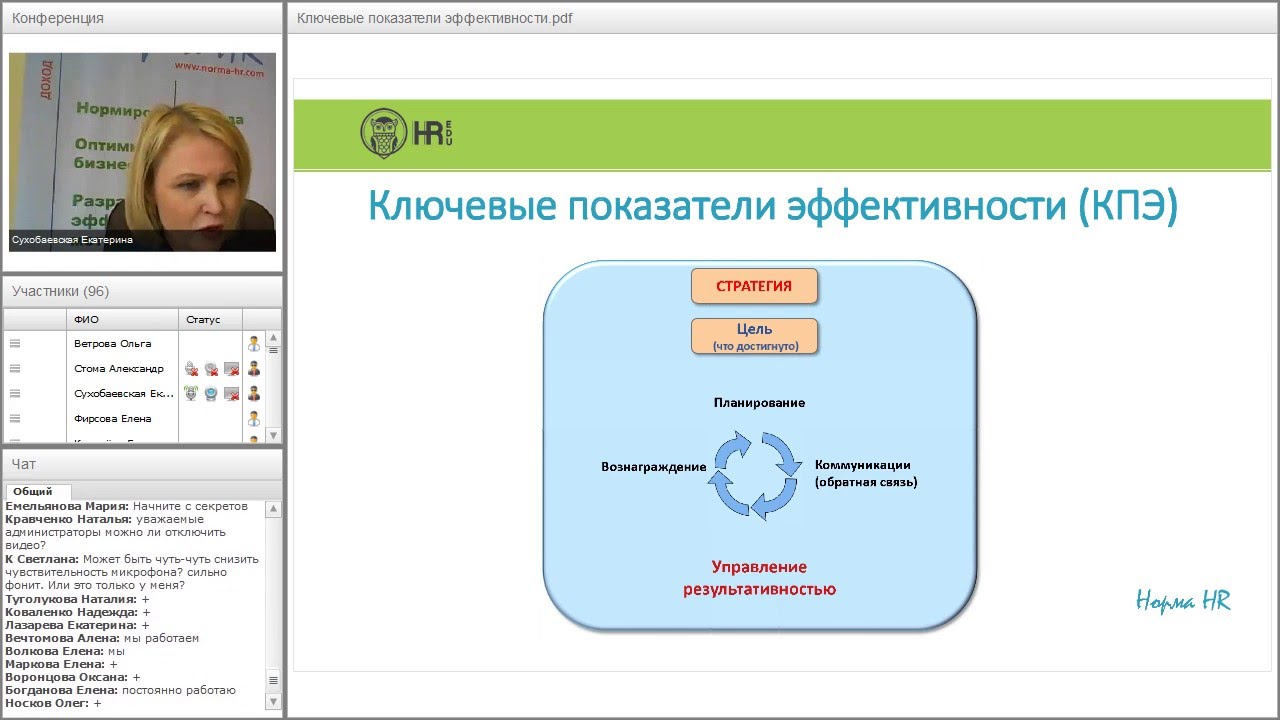This screenshot has height=720, width=1280.
Task: Click the Вознаграждение label on the slide
Action: 653,467
